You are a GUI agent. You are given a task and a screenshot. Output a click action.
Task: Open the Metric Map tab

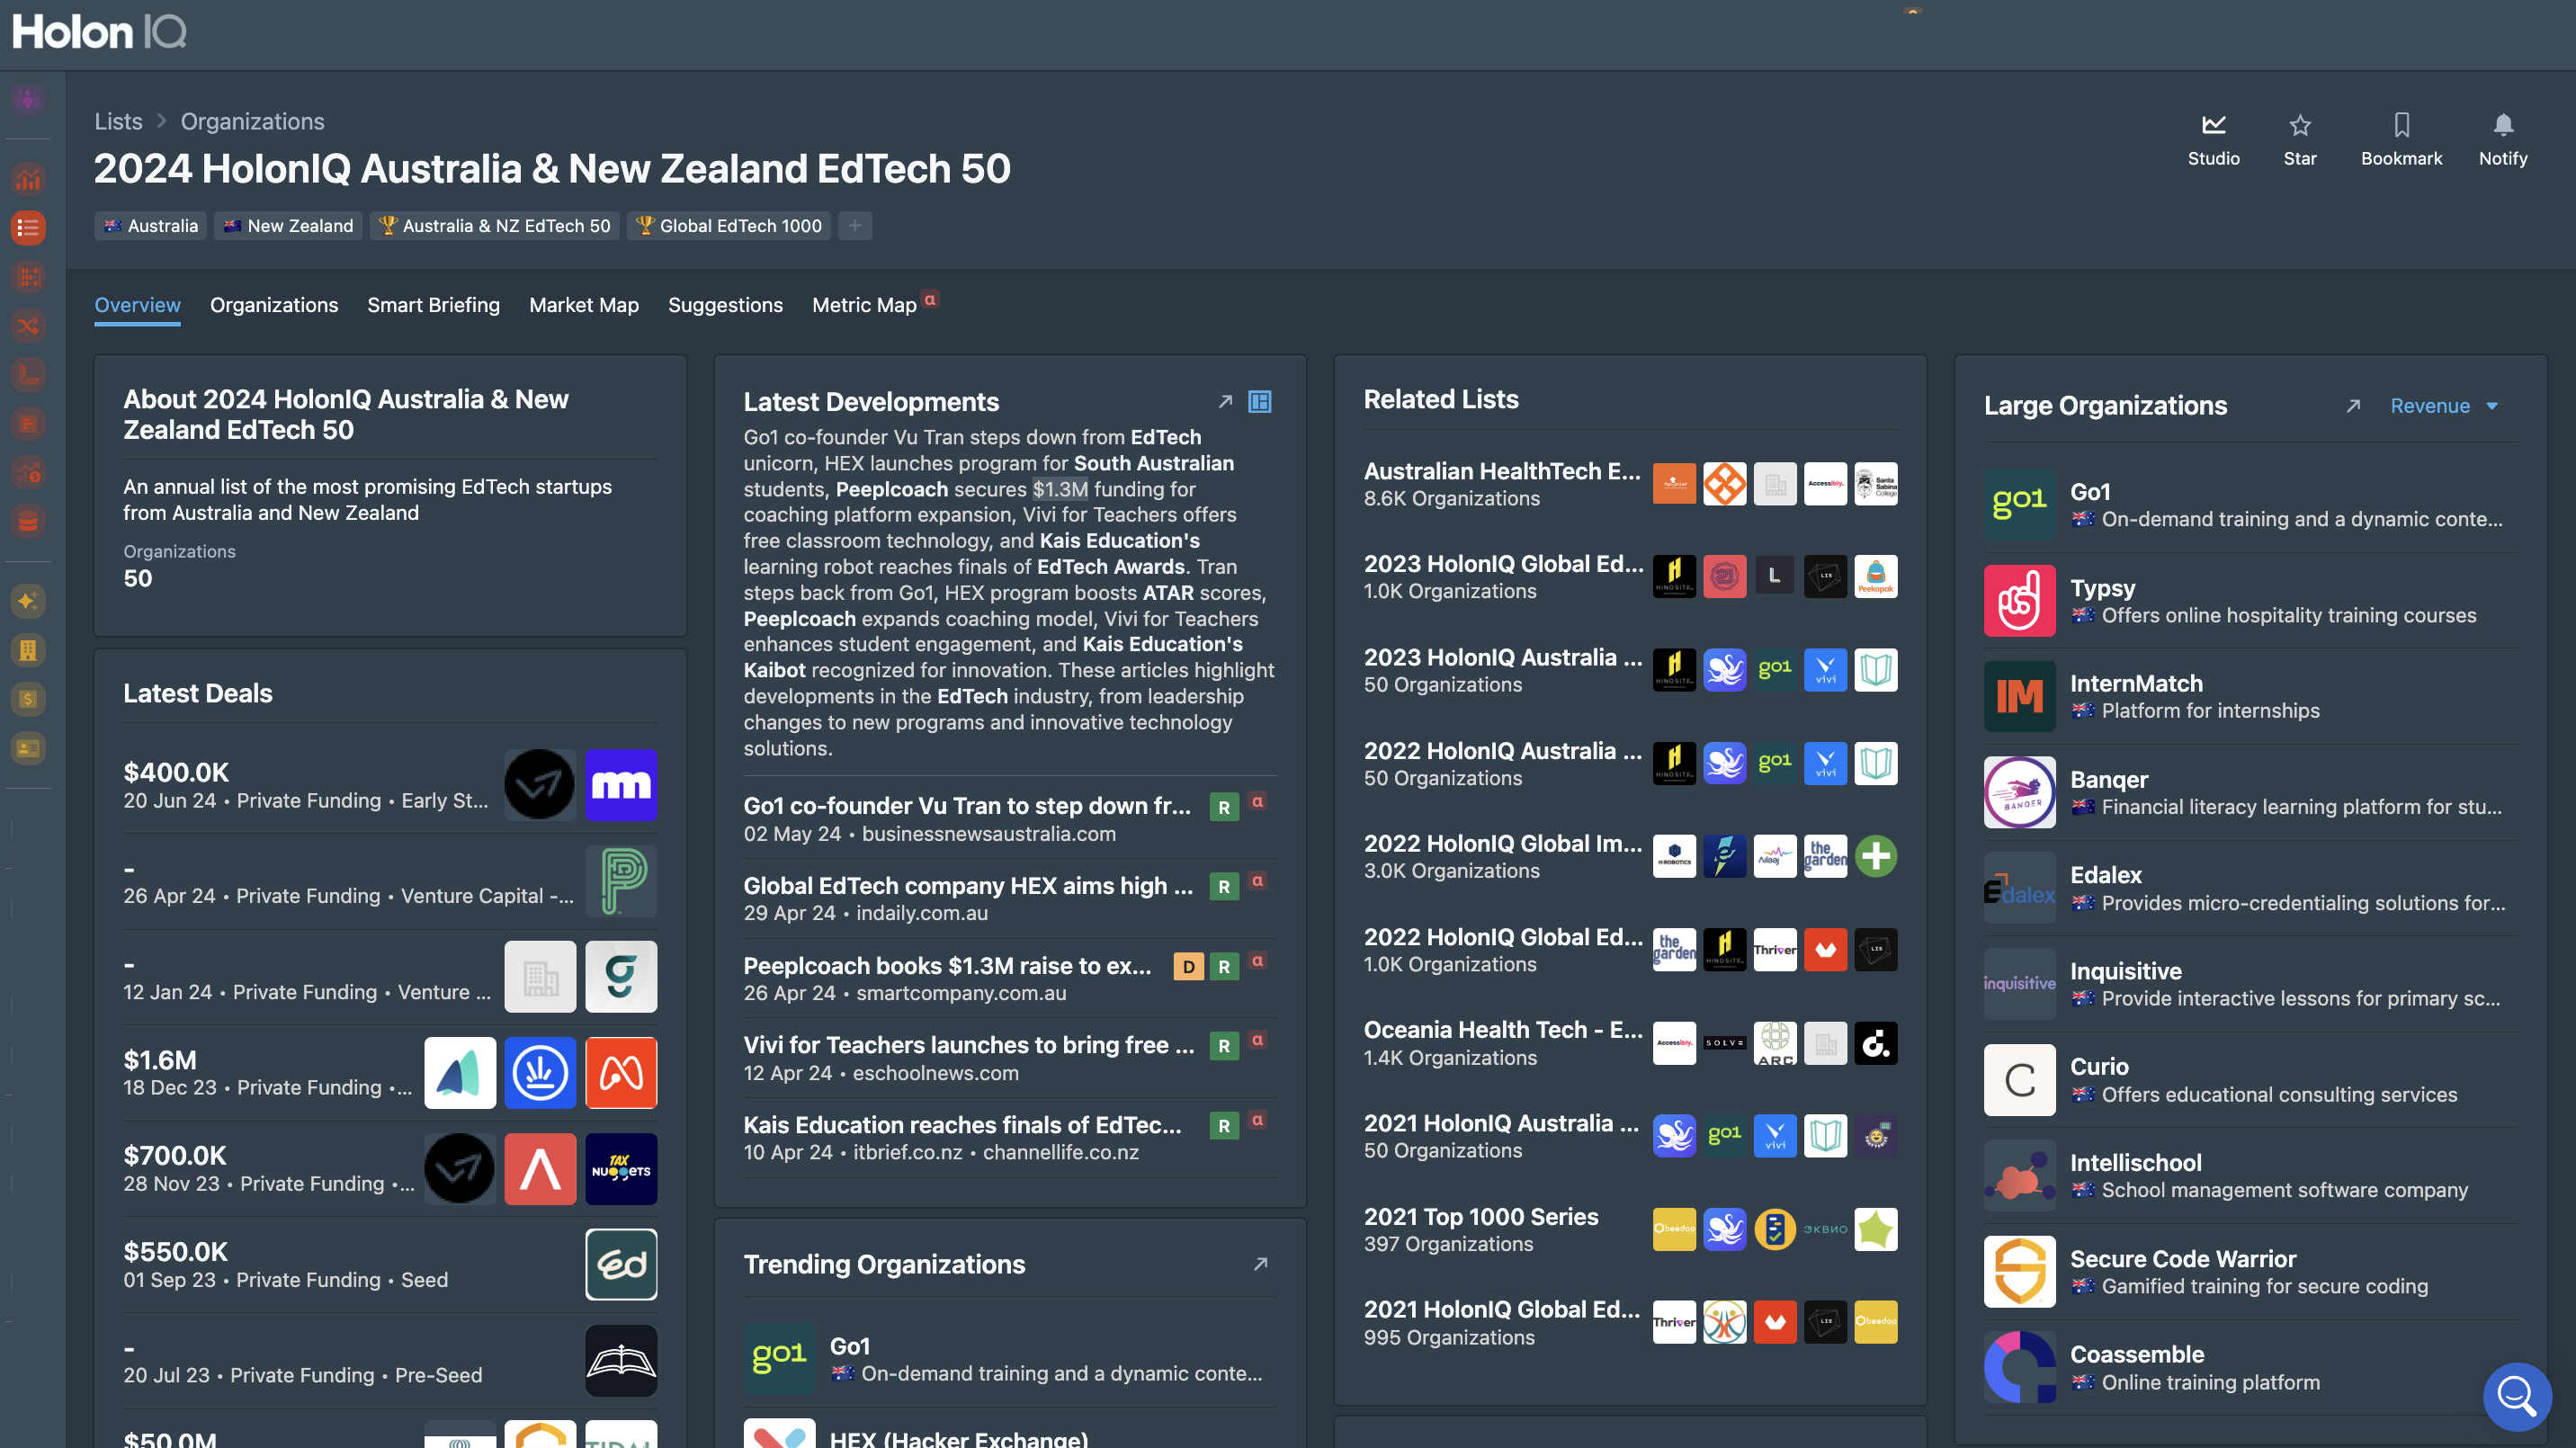864,305
